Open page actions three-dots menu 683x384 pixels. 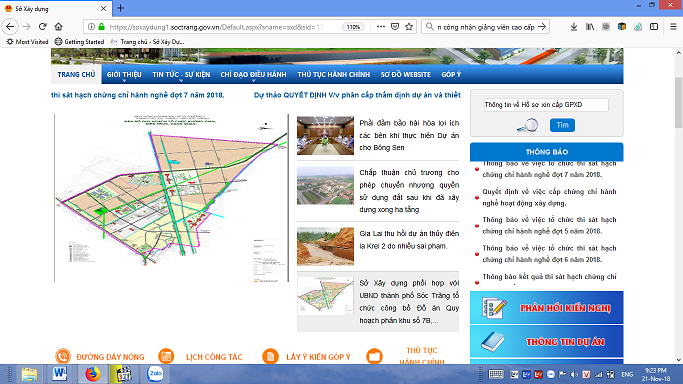[x=381, y=27]
